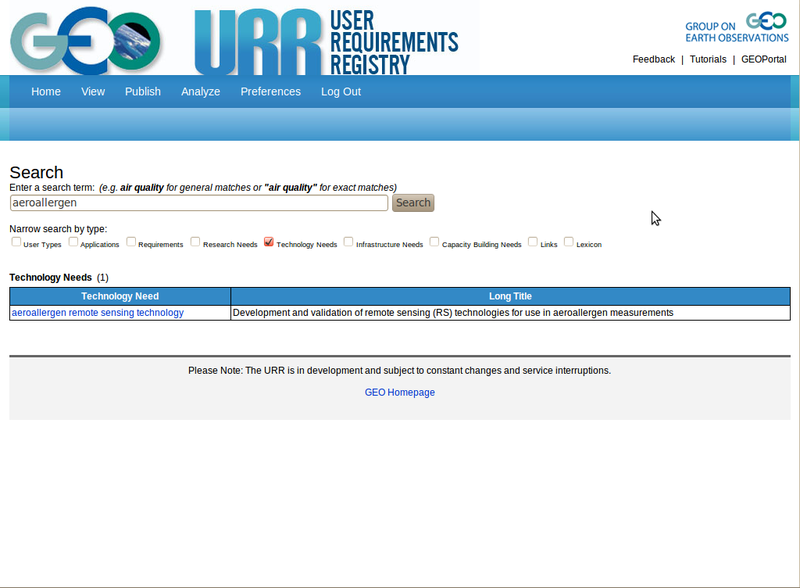Open the View menu
The height and width of the screenshot is (588, 800).
click(x=93, y=91)
